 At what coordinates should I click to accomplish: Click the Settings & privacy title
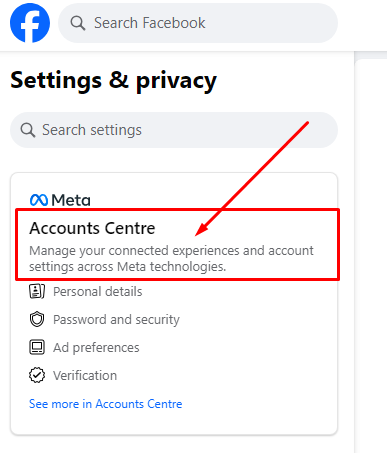[x=114, y=81]
